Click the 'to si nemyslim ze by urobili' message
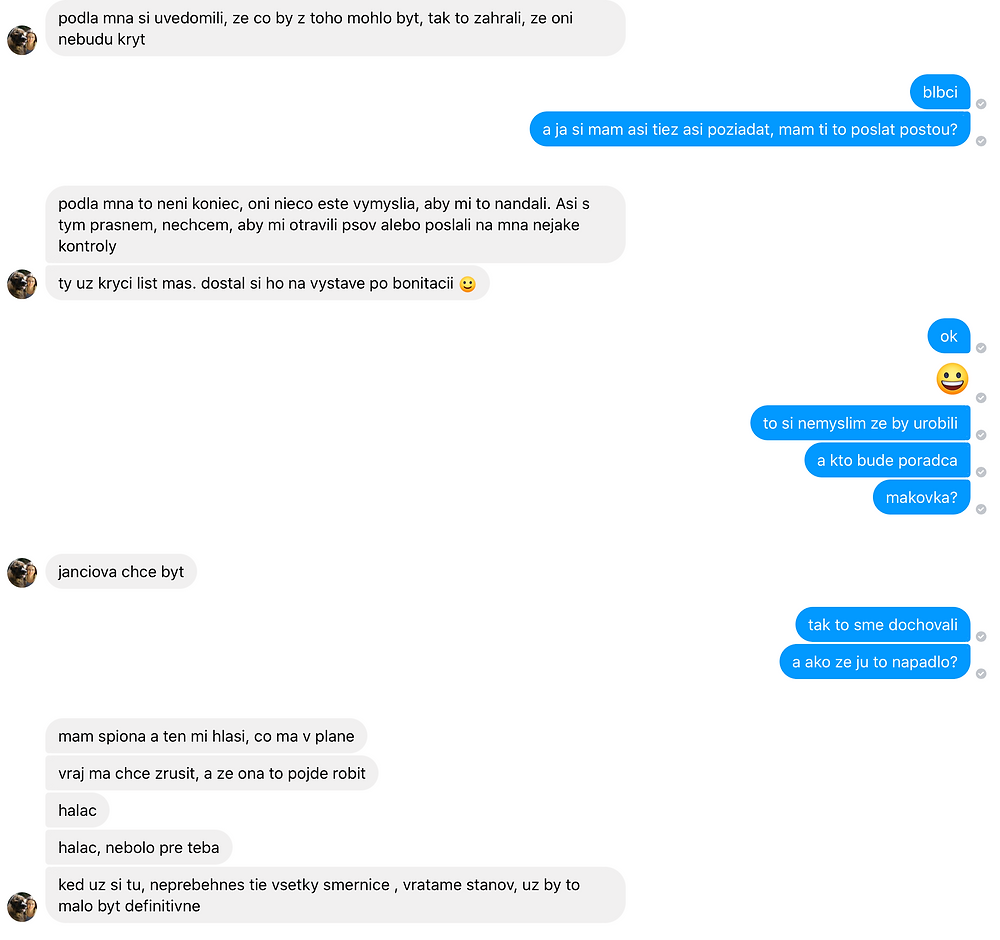 tap(860, 423)
